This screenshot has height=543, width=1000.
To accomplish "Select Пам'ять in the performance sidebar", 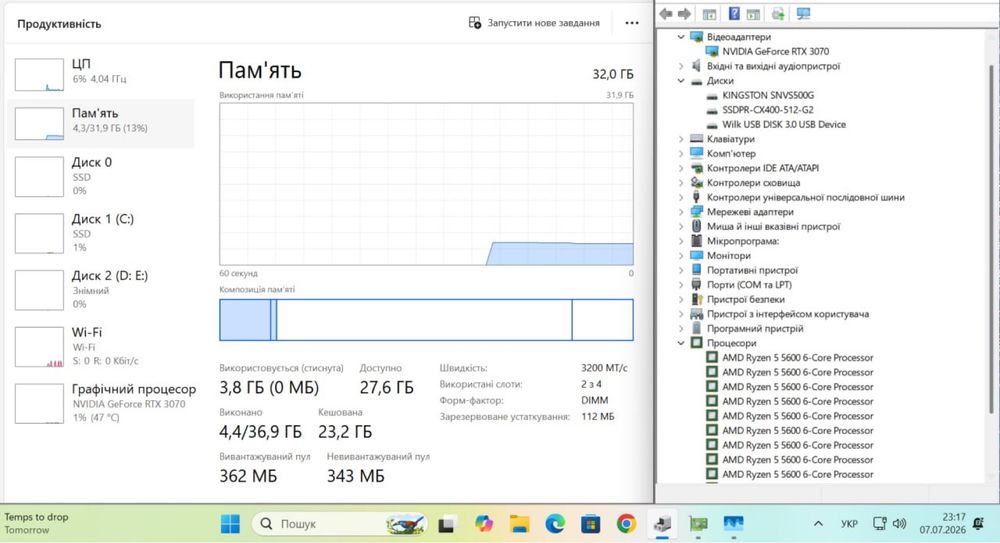I will click(x=102, y=123).
